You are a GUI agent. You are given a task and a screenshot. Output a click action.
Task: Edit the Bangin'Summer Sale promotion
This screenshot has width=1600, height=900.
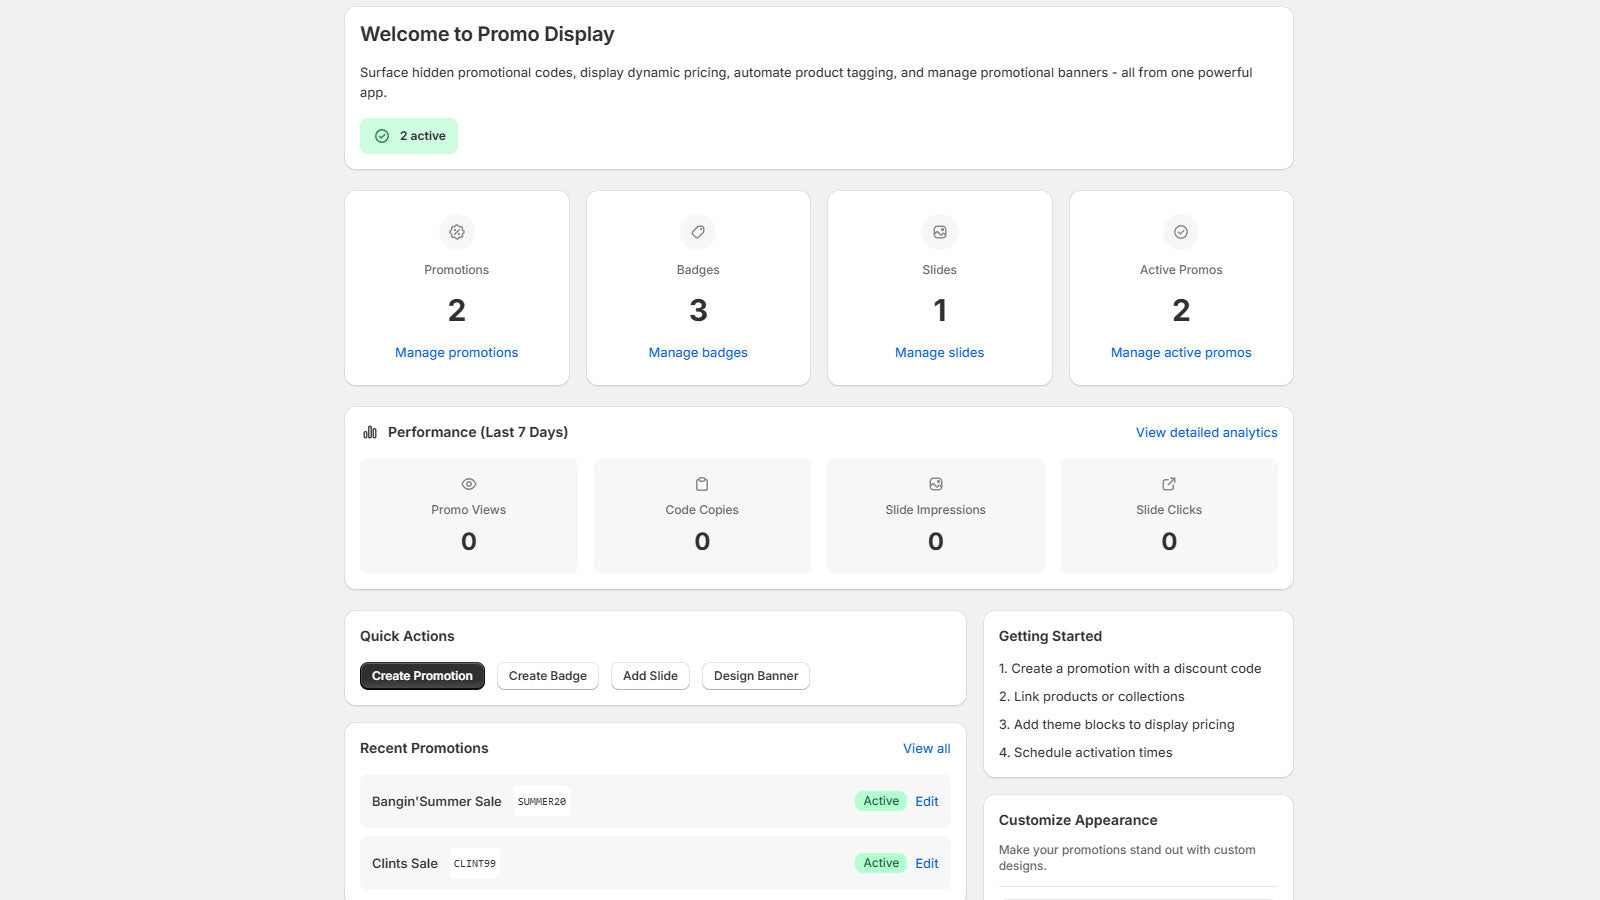click(926, 801)
